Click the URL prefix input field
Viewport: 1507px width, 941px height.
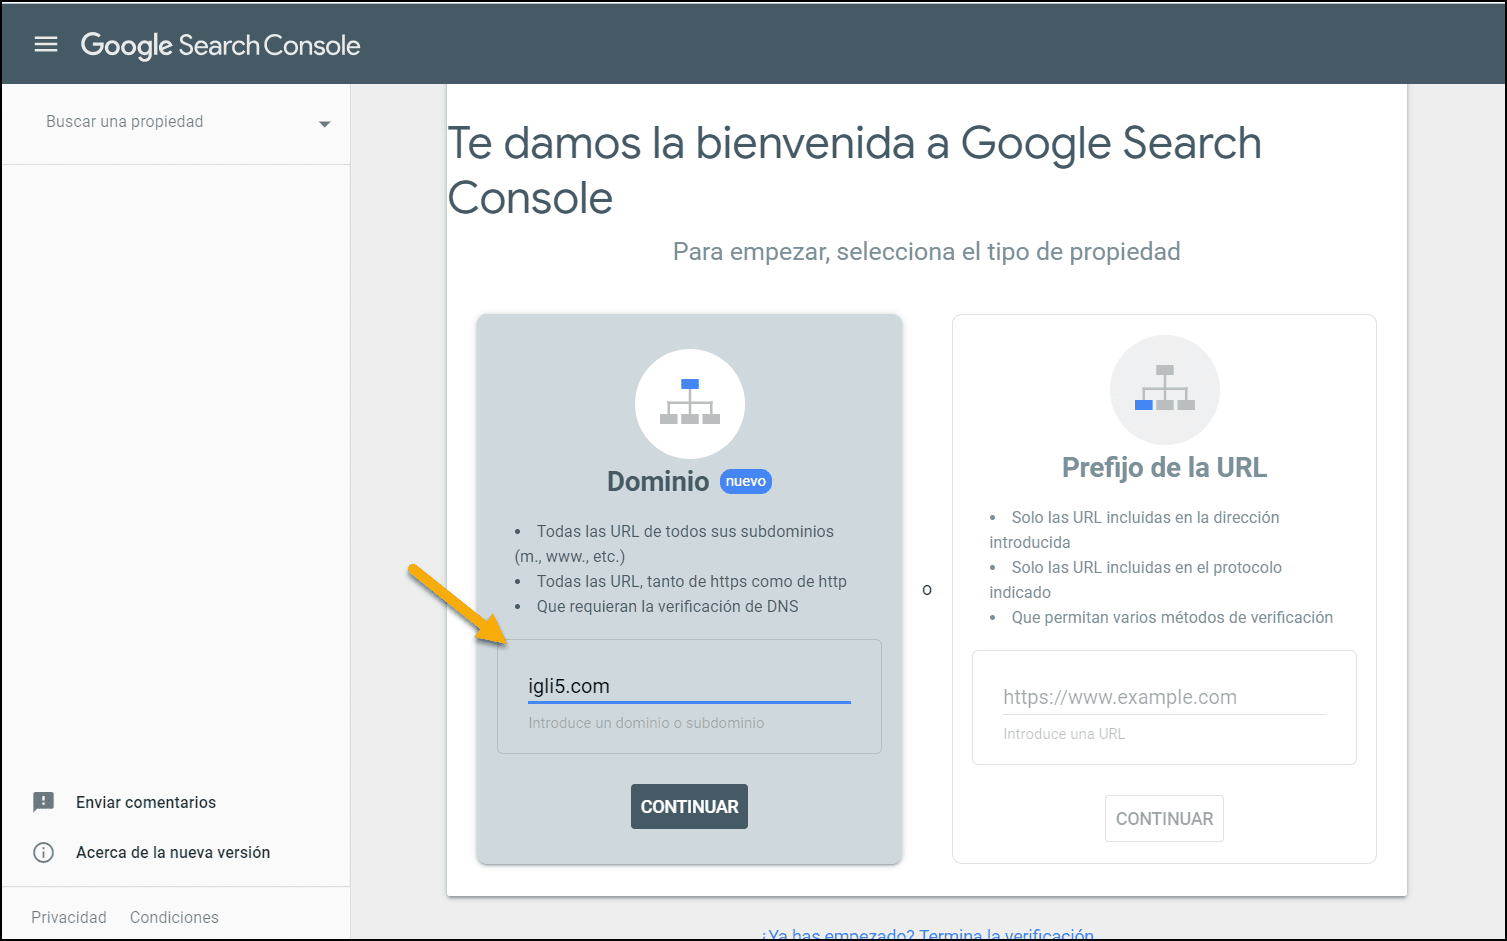pos(1163,697)
